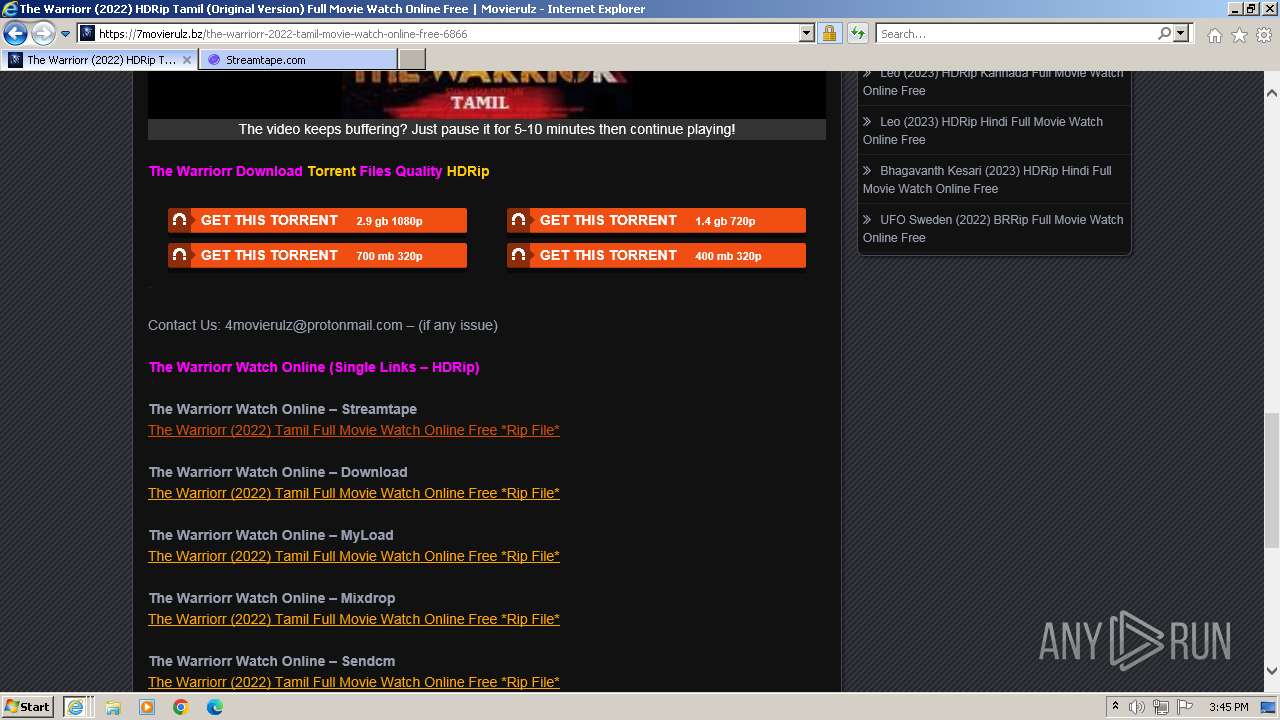This screenshot has width=1280, height=720.
Task: Click the video keeps buffering notice
Action: pyautogui.click(x=487, y=129)
